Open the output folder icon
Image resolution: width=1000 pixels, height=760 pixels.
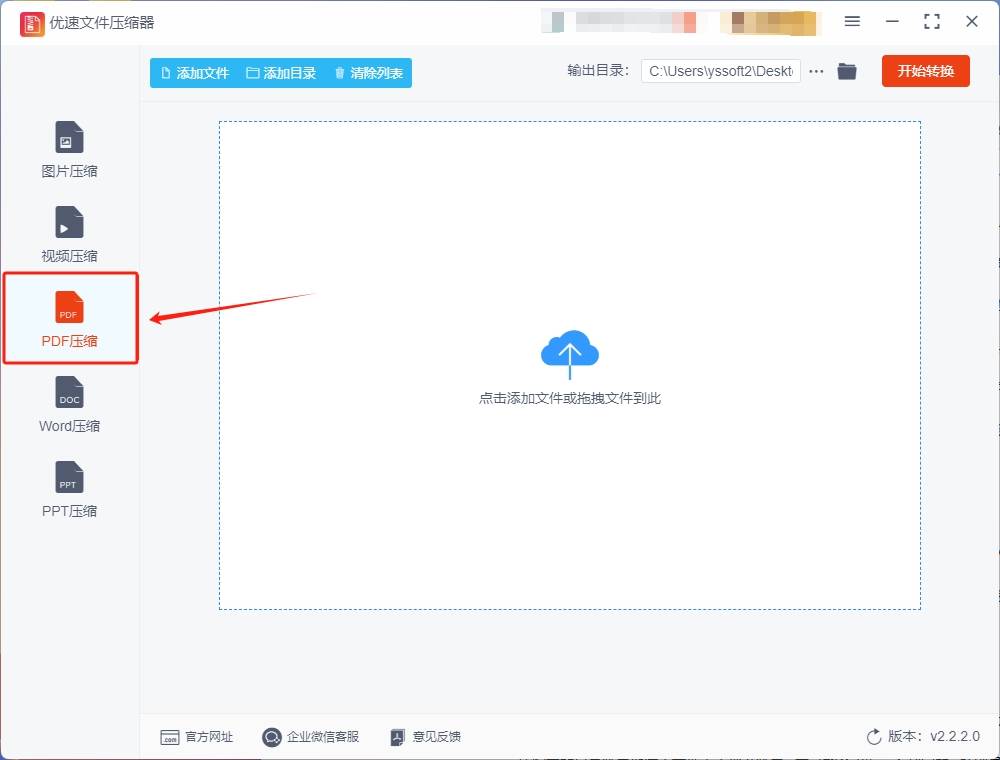tap(847, 71)
